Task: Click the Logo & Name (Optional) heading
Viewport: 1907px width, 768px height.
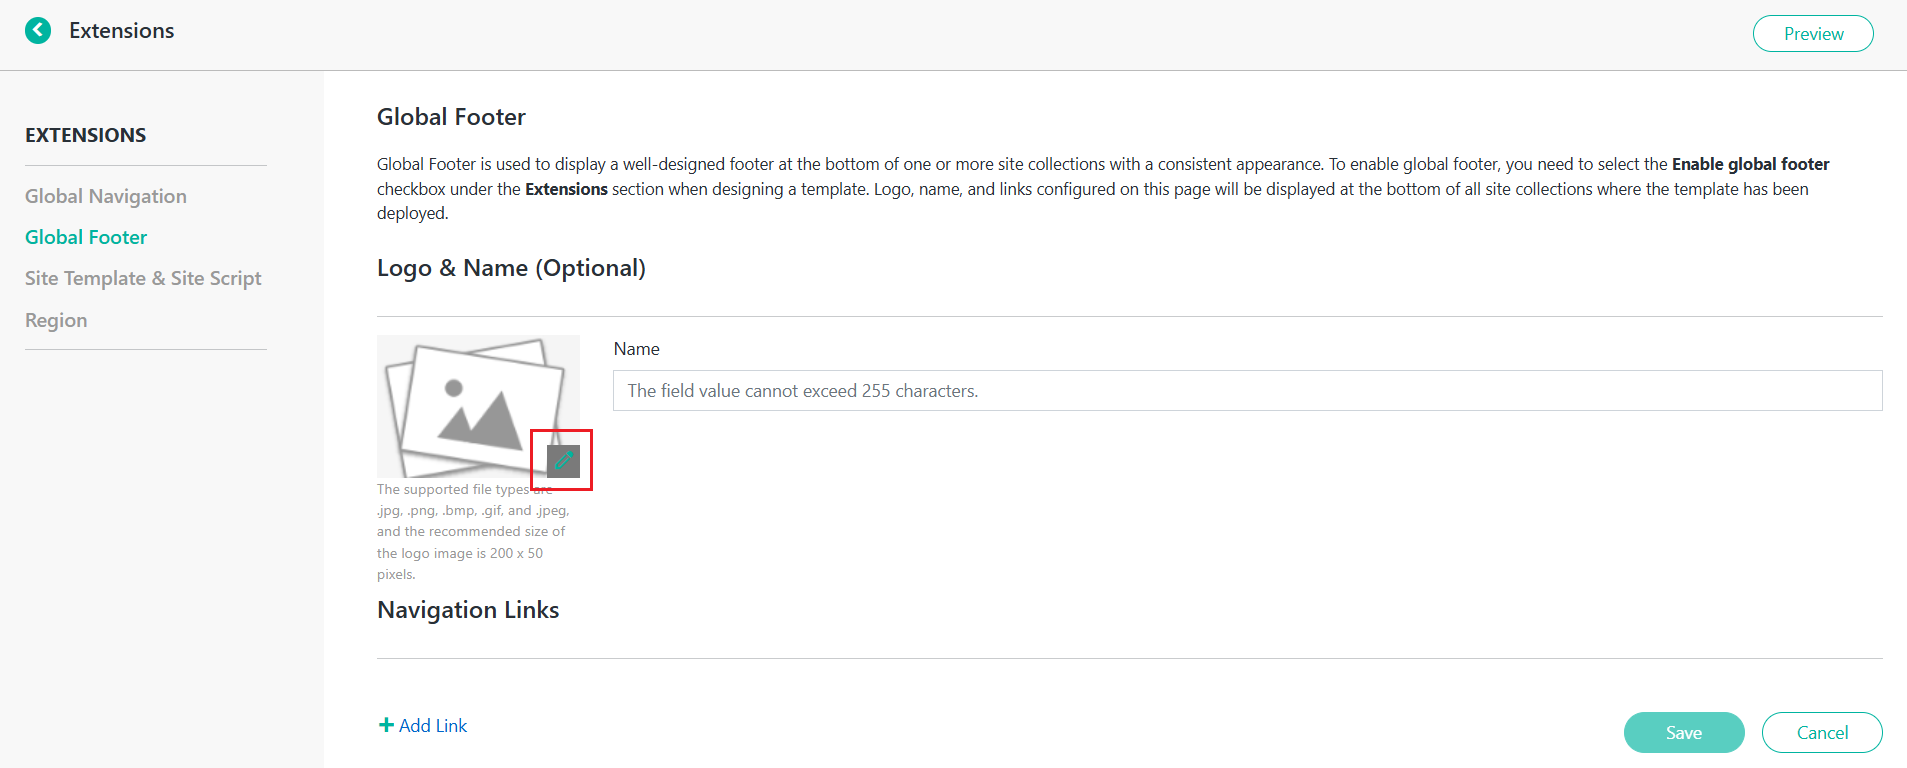Action: tap(511, 267)
